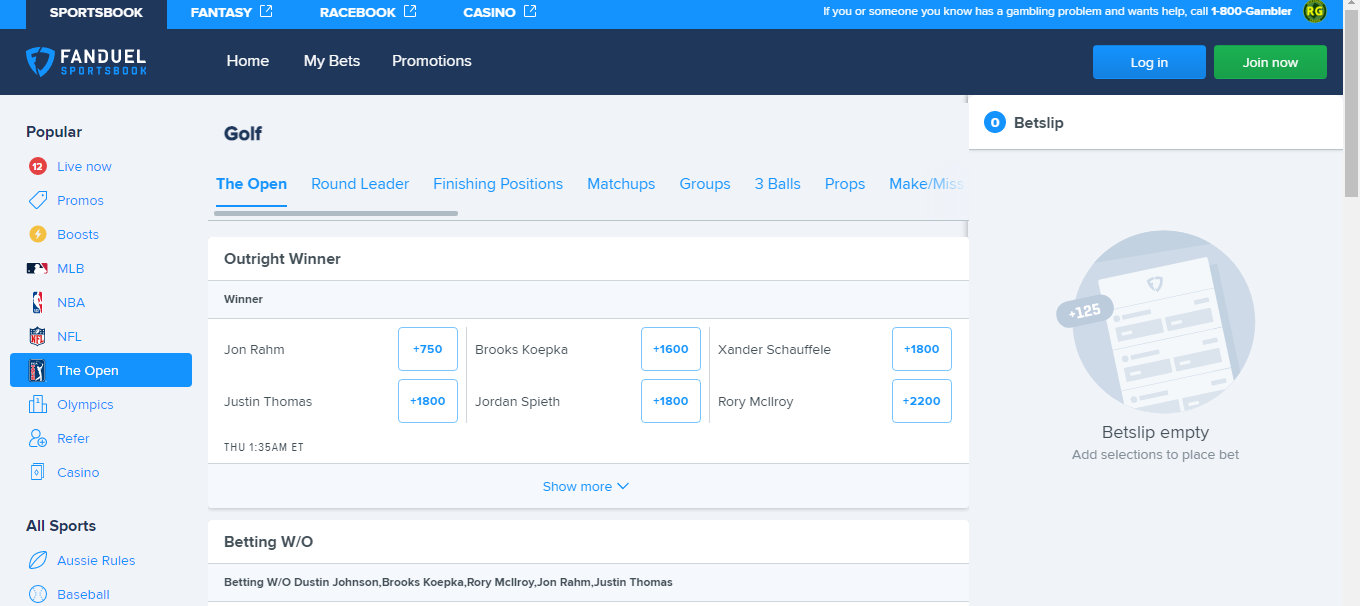The width and height of the screenshot is (1360, 606).
Task: Switch to the Groups tab
Action: tap(705, 184)
